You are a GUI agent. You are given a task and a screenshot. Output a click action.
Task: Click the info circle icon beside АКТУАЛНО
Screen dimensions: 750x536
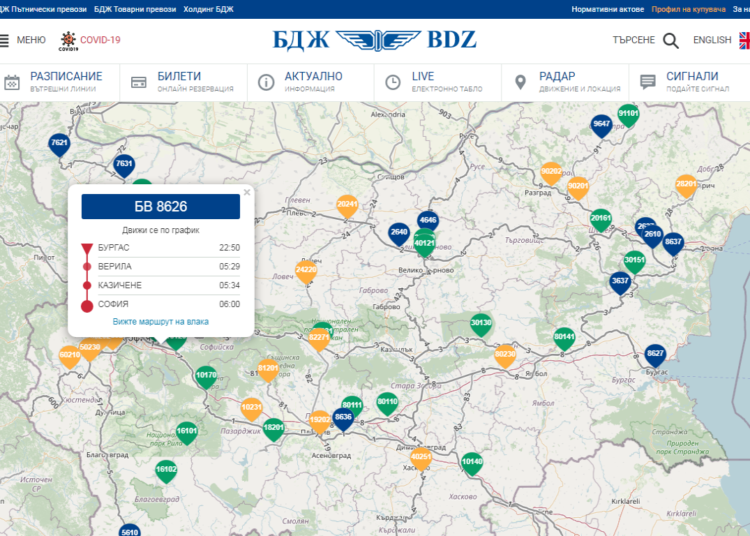click(x=266, y=82)
